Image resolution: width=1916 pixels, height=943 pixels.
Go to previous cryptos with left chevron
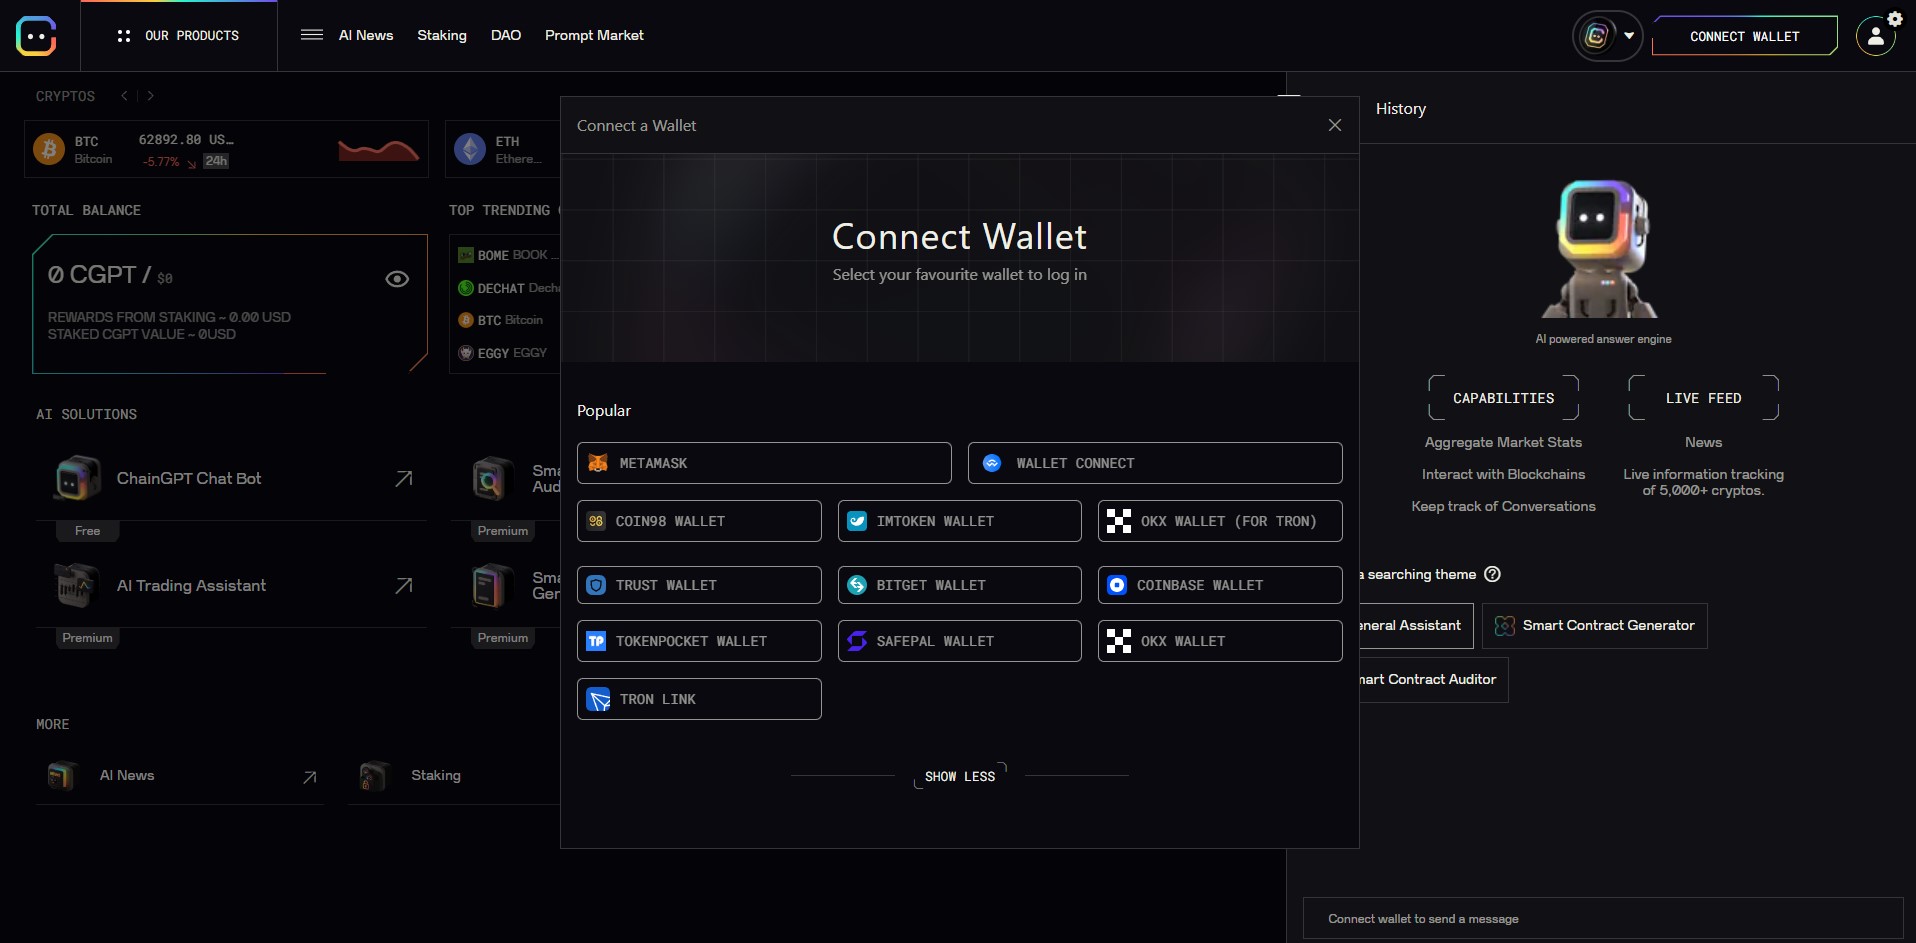click(x=124, y=96)
